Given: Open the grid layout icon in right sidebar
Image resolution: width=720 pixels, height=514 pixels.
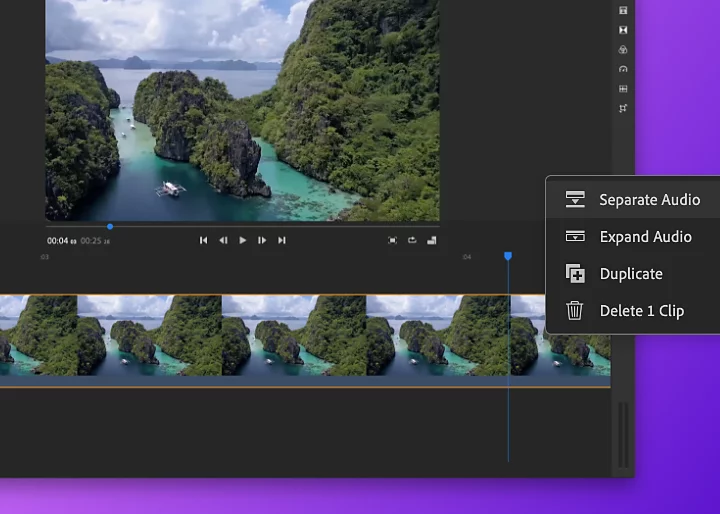Looking at the screenshot, I should click(623, 89).
